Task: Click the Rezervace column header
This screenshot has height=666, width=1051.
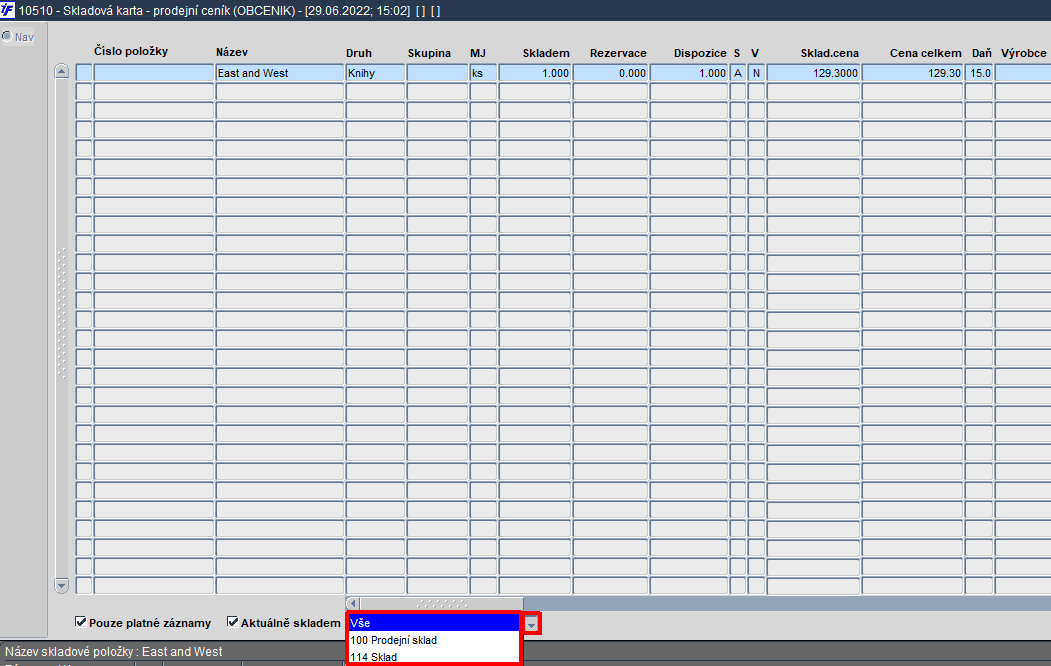Action: (x=618, y=53)
